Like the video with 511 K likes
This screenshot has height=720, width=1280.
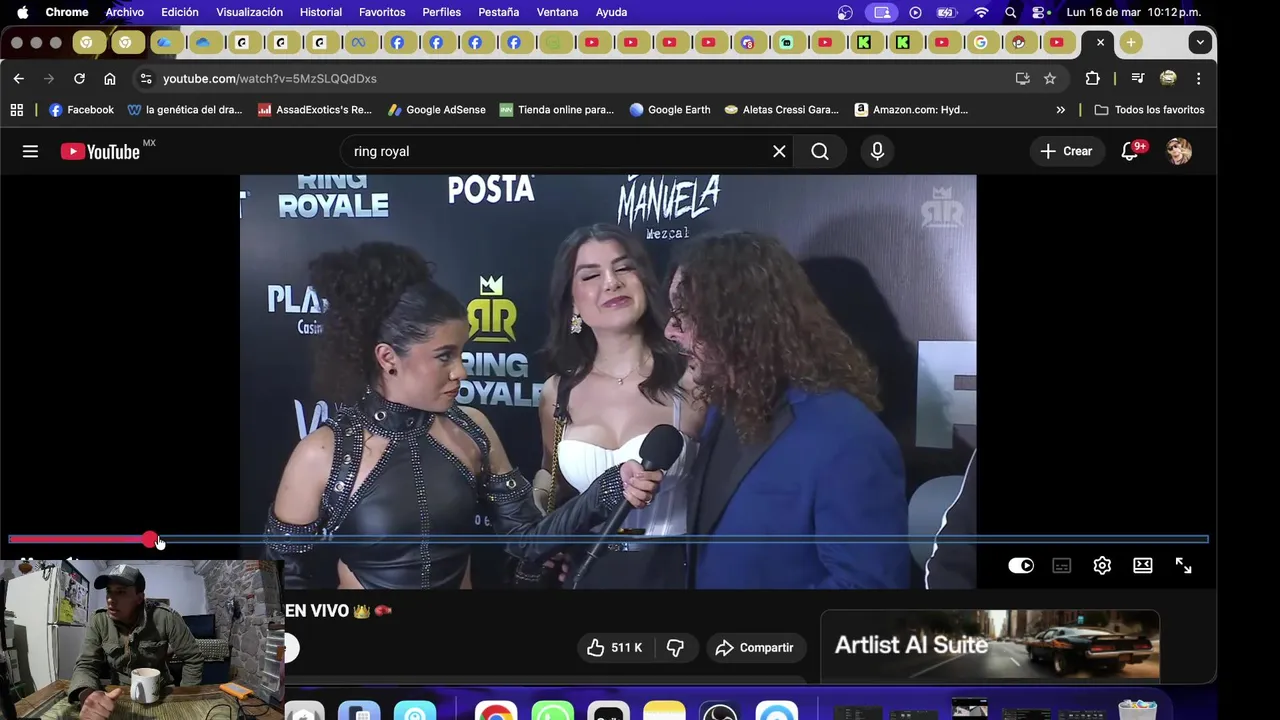coord(615,648)
